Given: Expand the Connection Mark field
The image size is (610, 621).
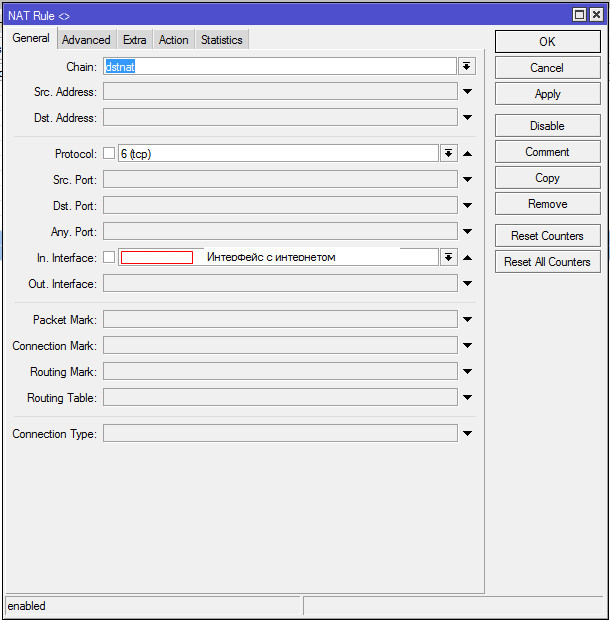Looking at the screenshot, I should pyautogui.click(x=467, y=345).
